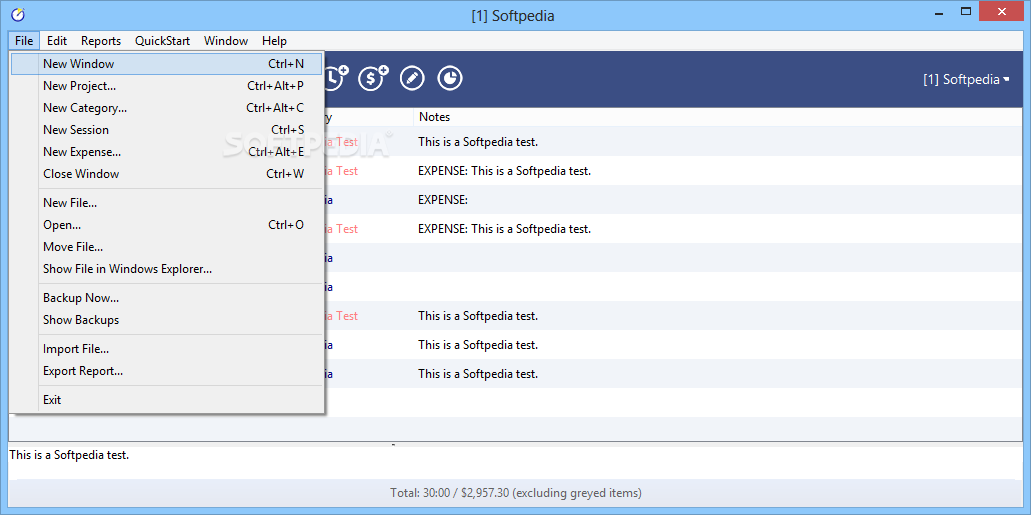Viewport: 1031px width, 515px height.
Task: Select Open... menu entry
Action: pos(167,224)
